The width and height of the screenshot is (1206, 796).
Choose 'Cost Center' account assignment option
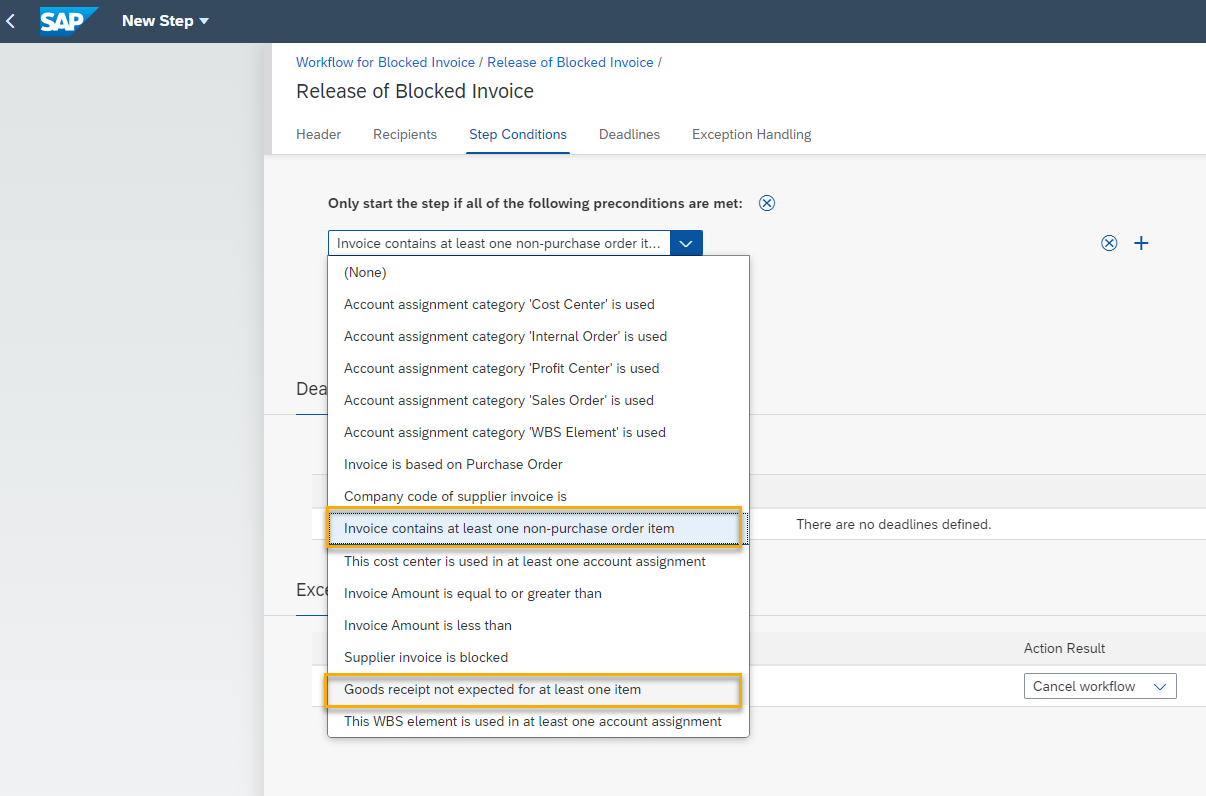tap(499, 304)
